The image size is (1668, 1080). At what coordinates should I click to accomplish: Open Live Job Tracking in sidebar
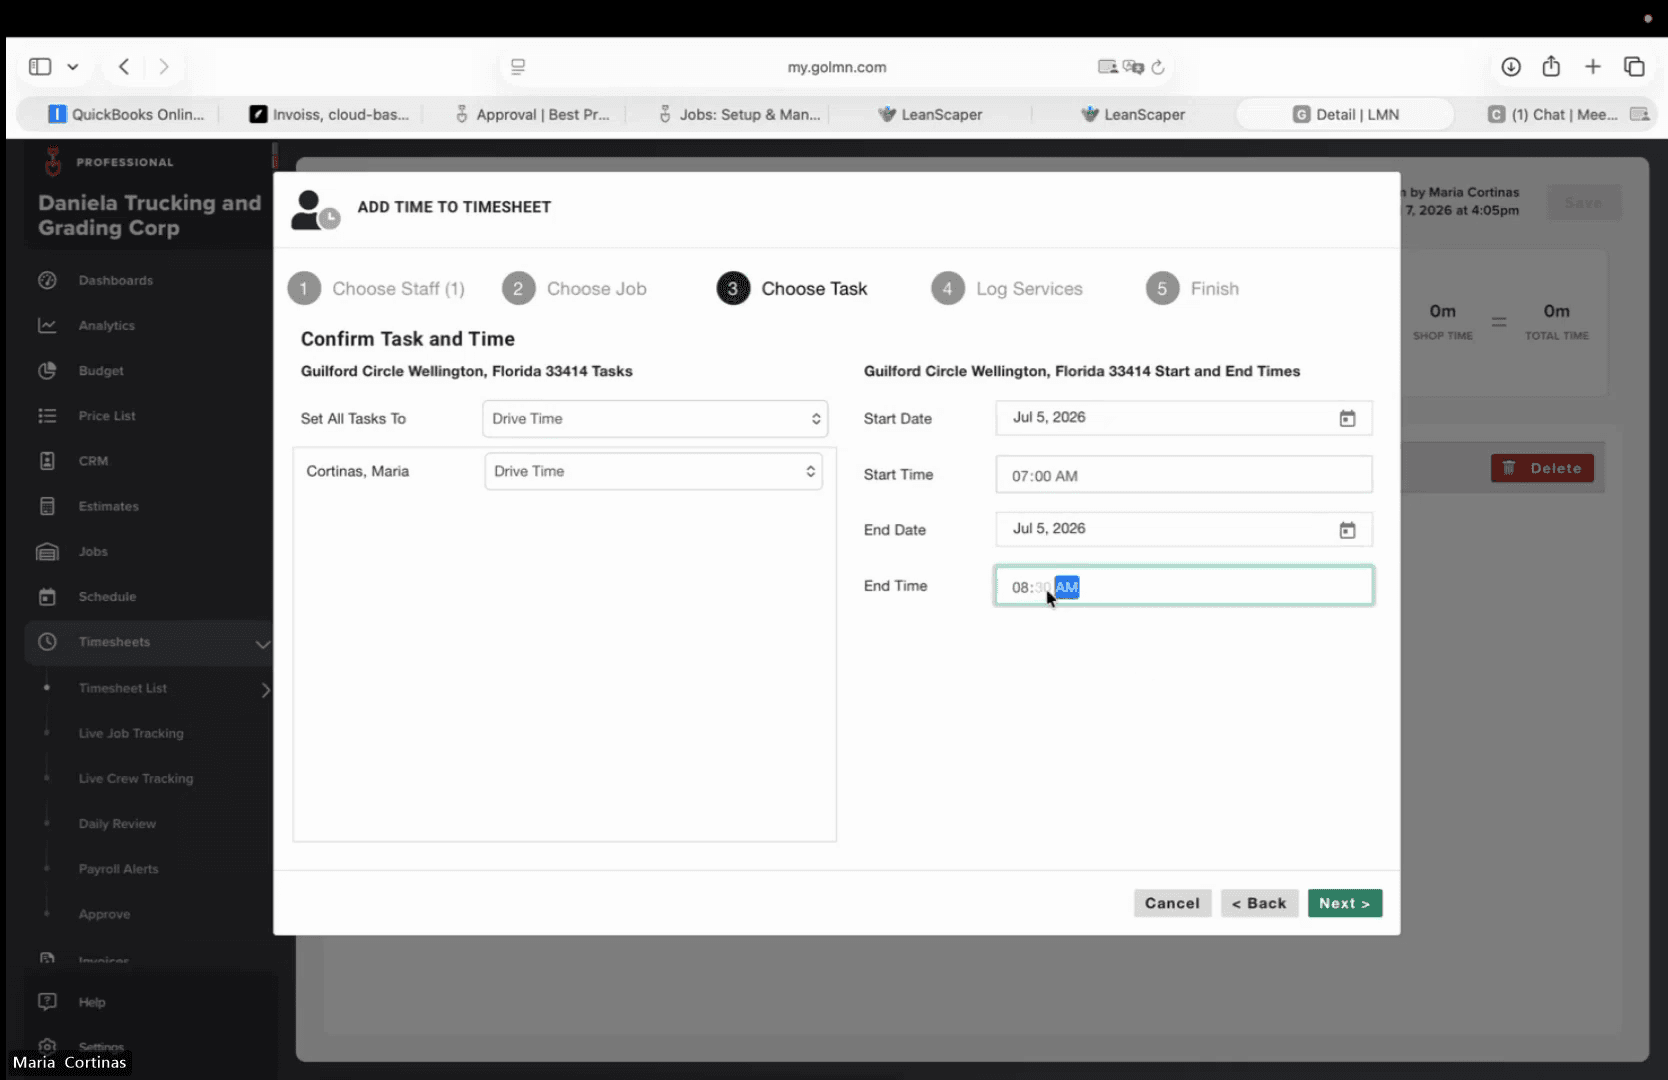(131, 733)
